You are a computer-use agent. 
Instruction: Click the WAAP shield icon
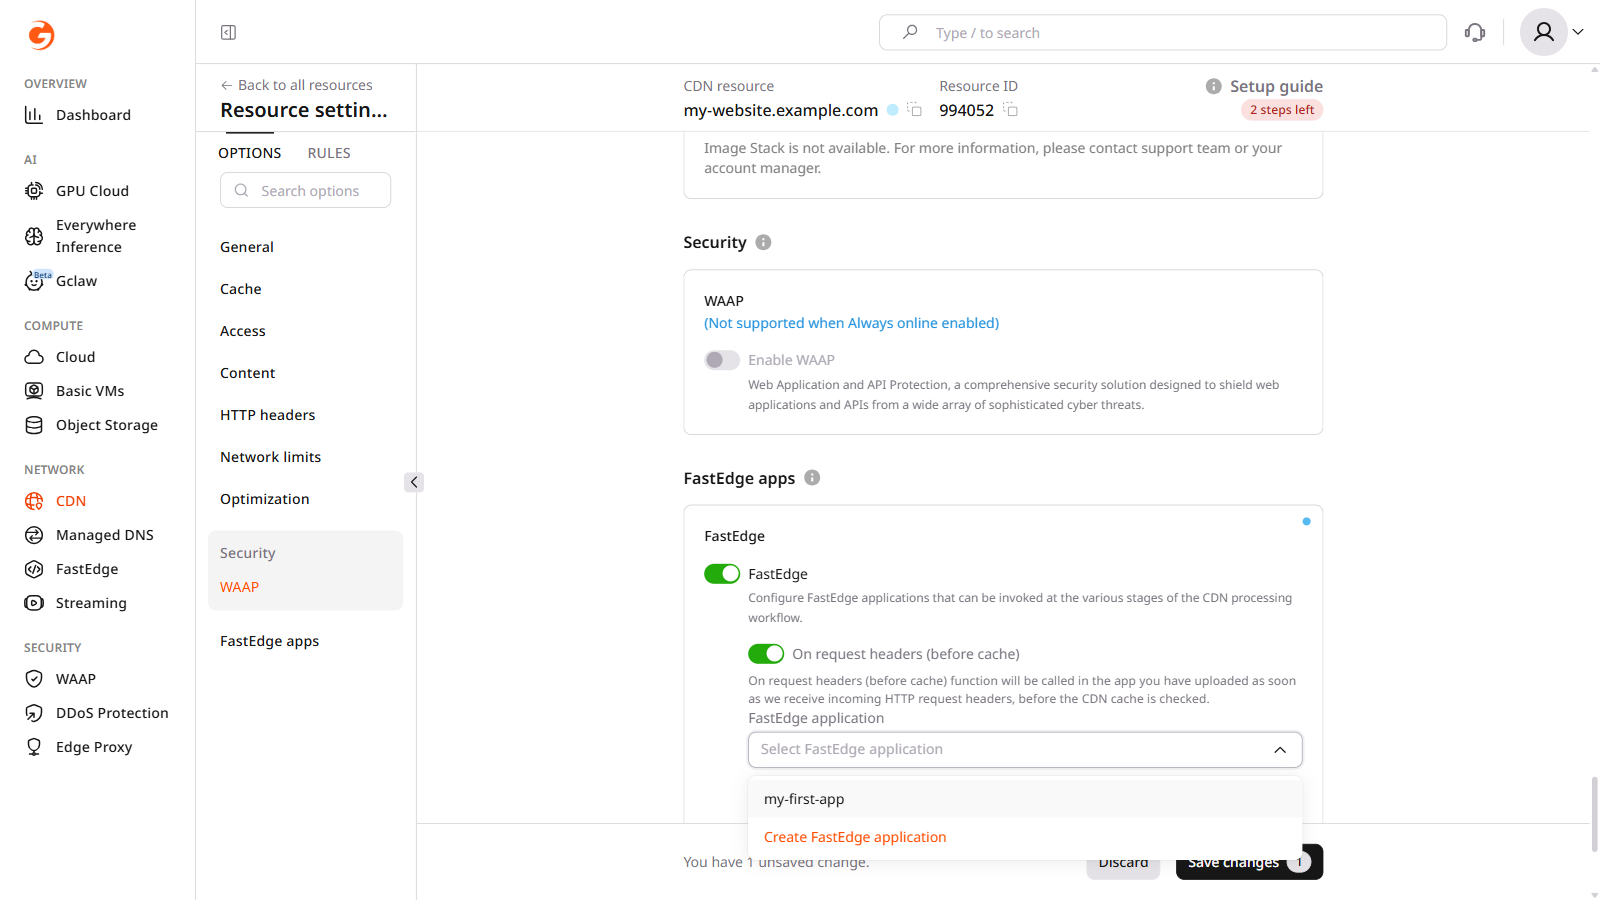34,679
